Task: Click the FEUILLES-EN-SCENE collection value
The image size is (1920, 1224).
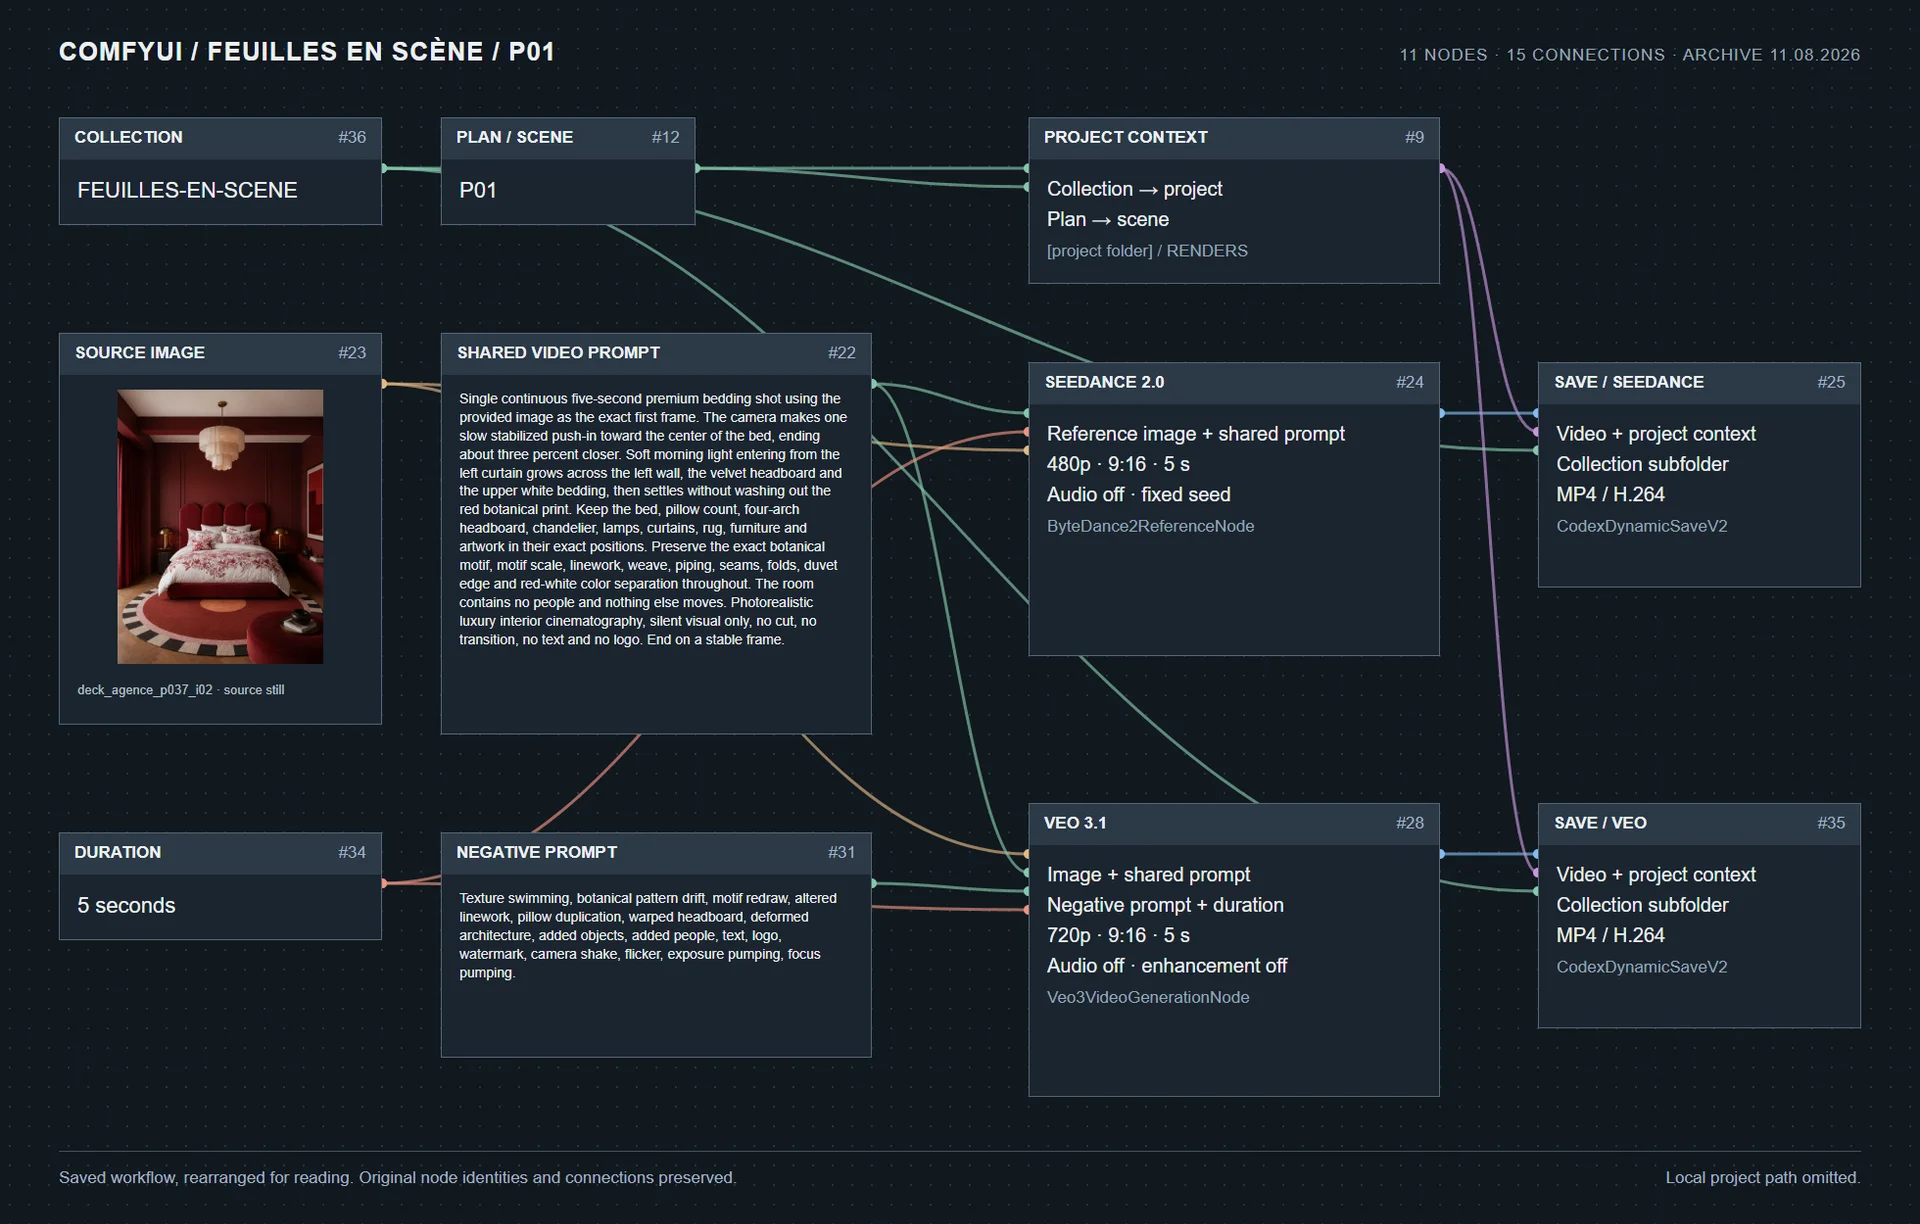Action: click(x=187, y=190)
